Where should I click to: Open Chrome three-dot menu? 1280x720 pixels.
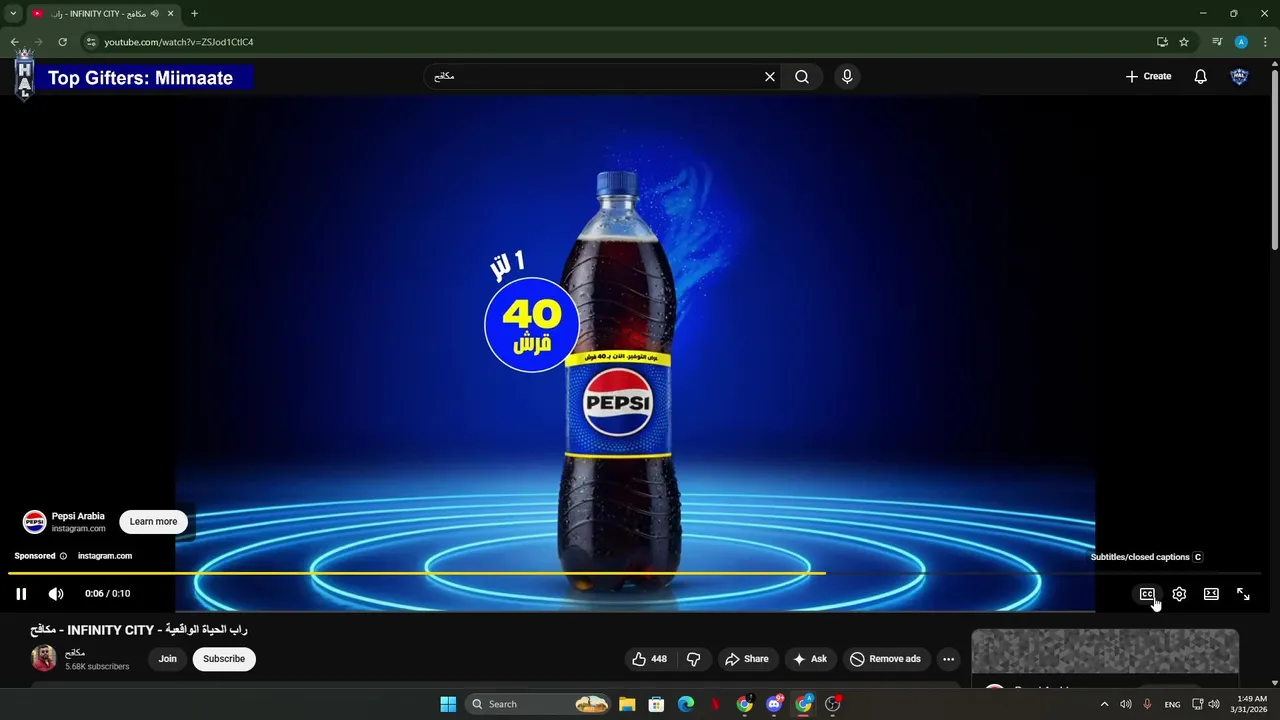1265,42
